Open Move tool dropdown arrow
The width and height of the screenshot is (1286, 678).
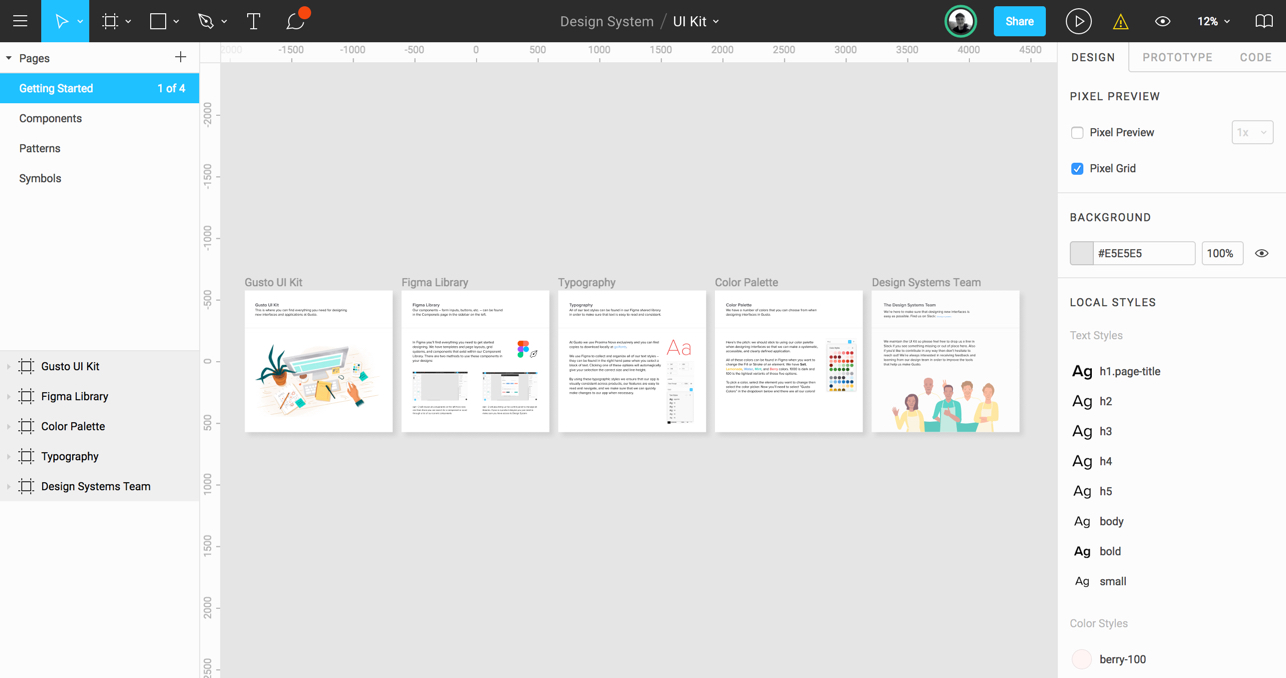click(x=80, y=22)
